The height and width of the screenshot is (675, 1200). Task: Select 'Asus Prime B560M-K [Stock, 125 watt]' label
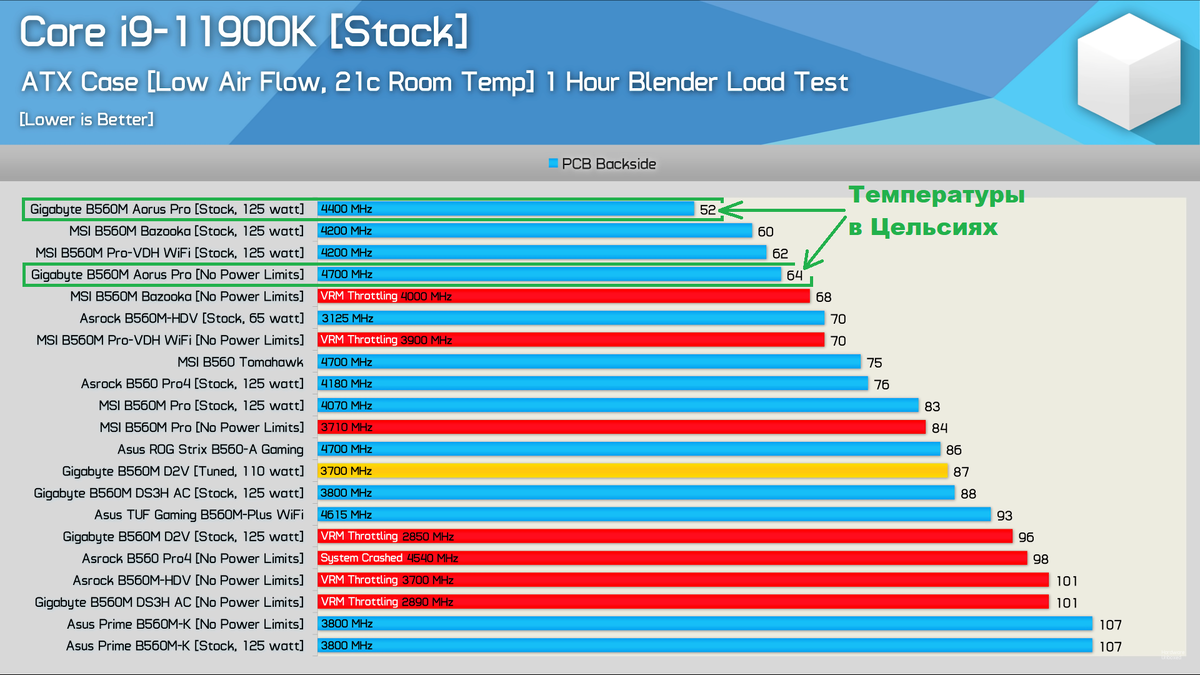185,646
